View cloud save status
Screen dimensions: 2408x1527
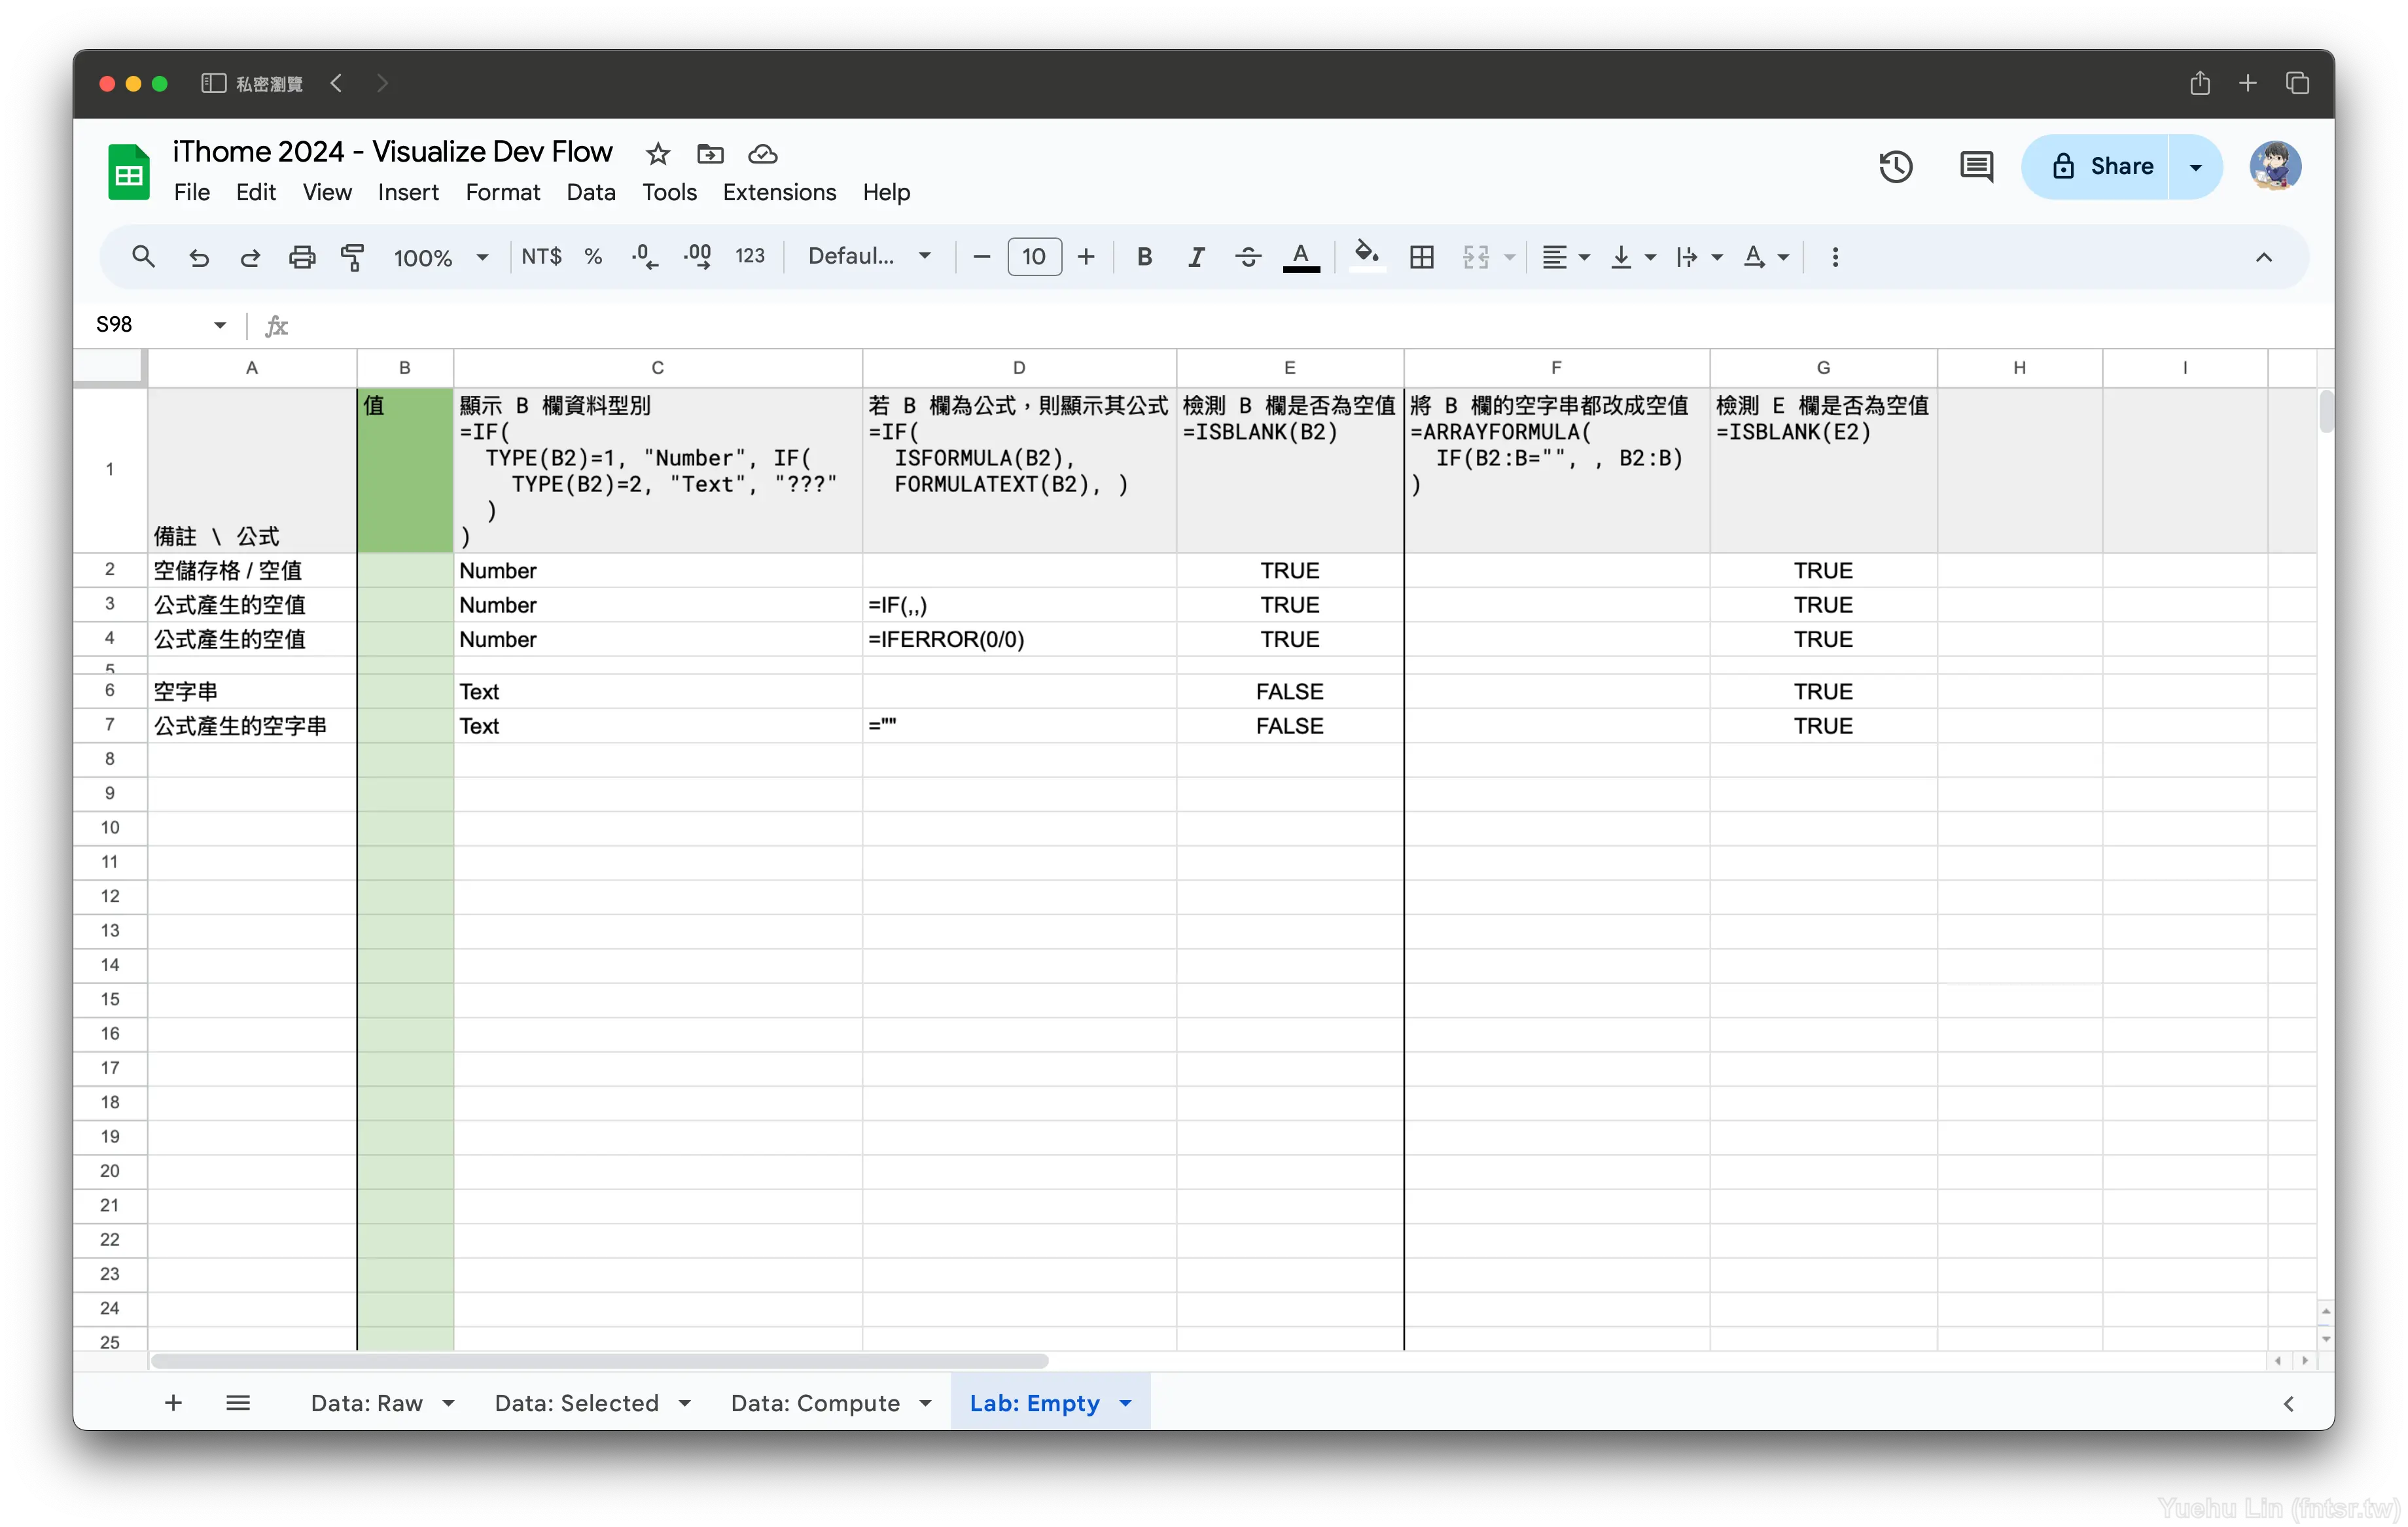(x=763, y=154)
